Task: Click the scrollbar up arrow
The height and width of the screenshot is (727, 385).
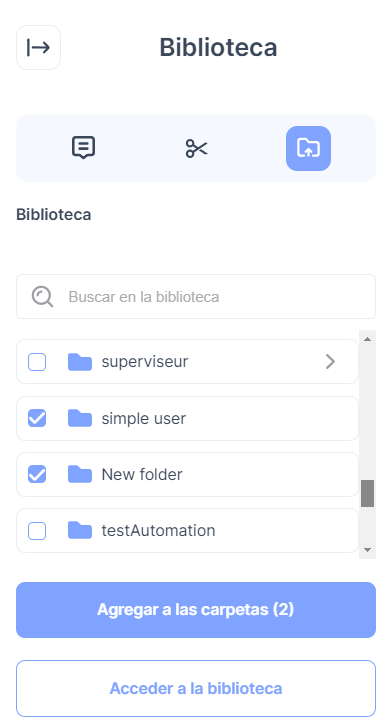Action: [x=367, y=339]
